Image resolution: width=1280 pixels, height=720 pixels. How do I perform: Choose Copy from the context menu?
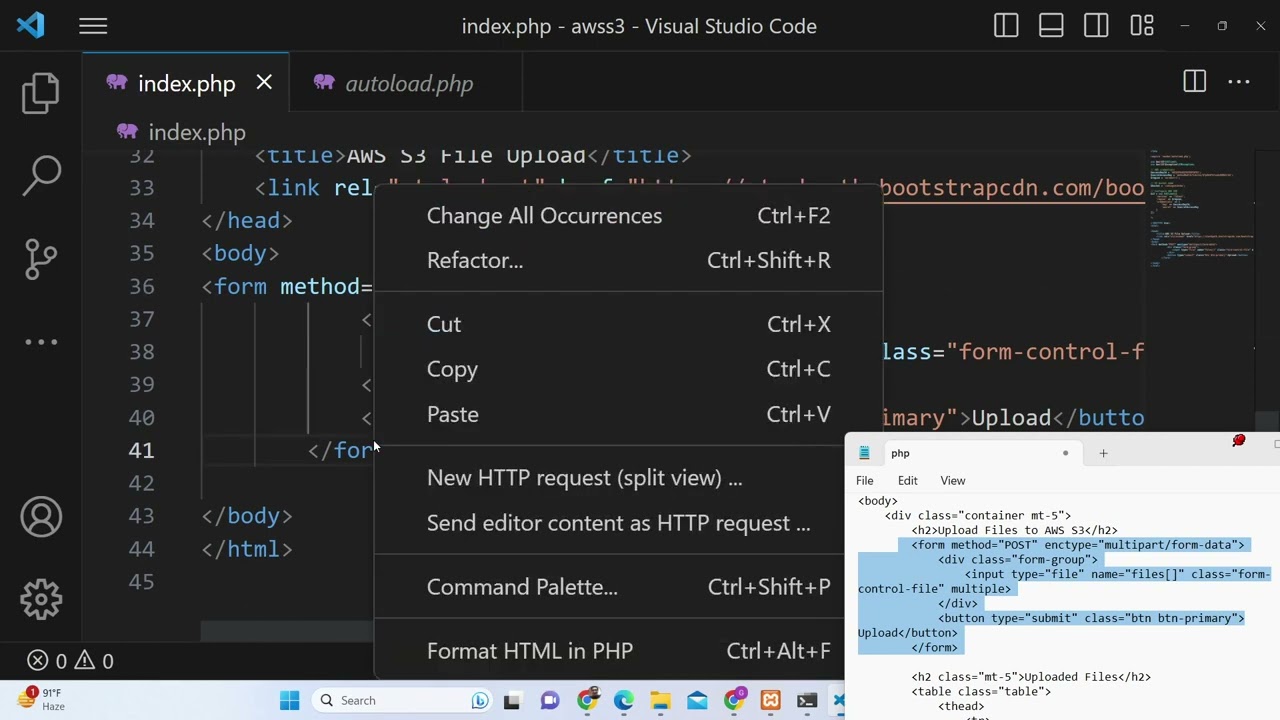[x=452, y=369]
